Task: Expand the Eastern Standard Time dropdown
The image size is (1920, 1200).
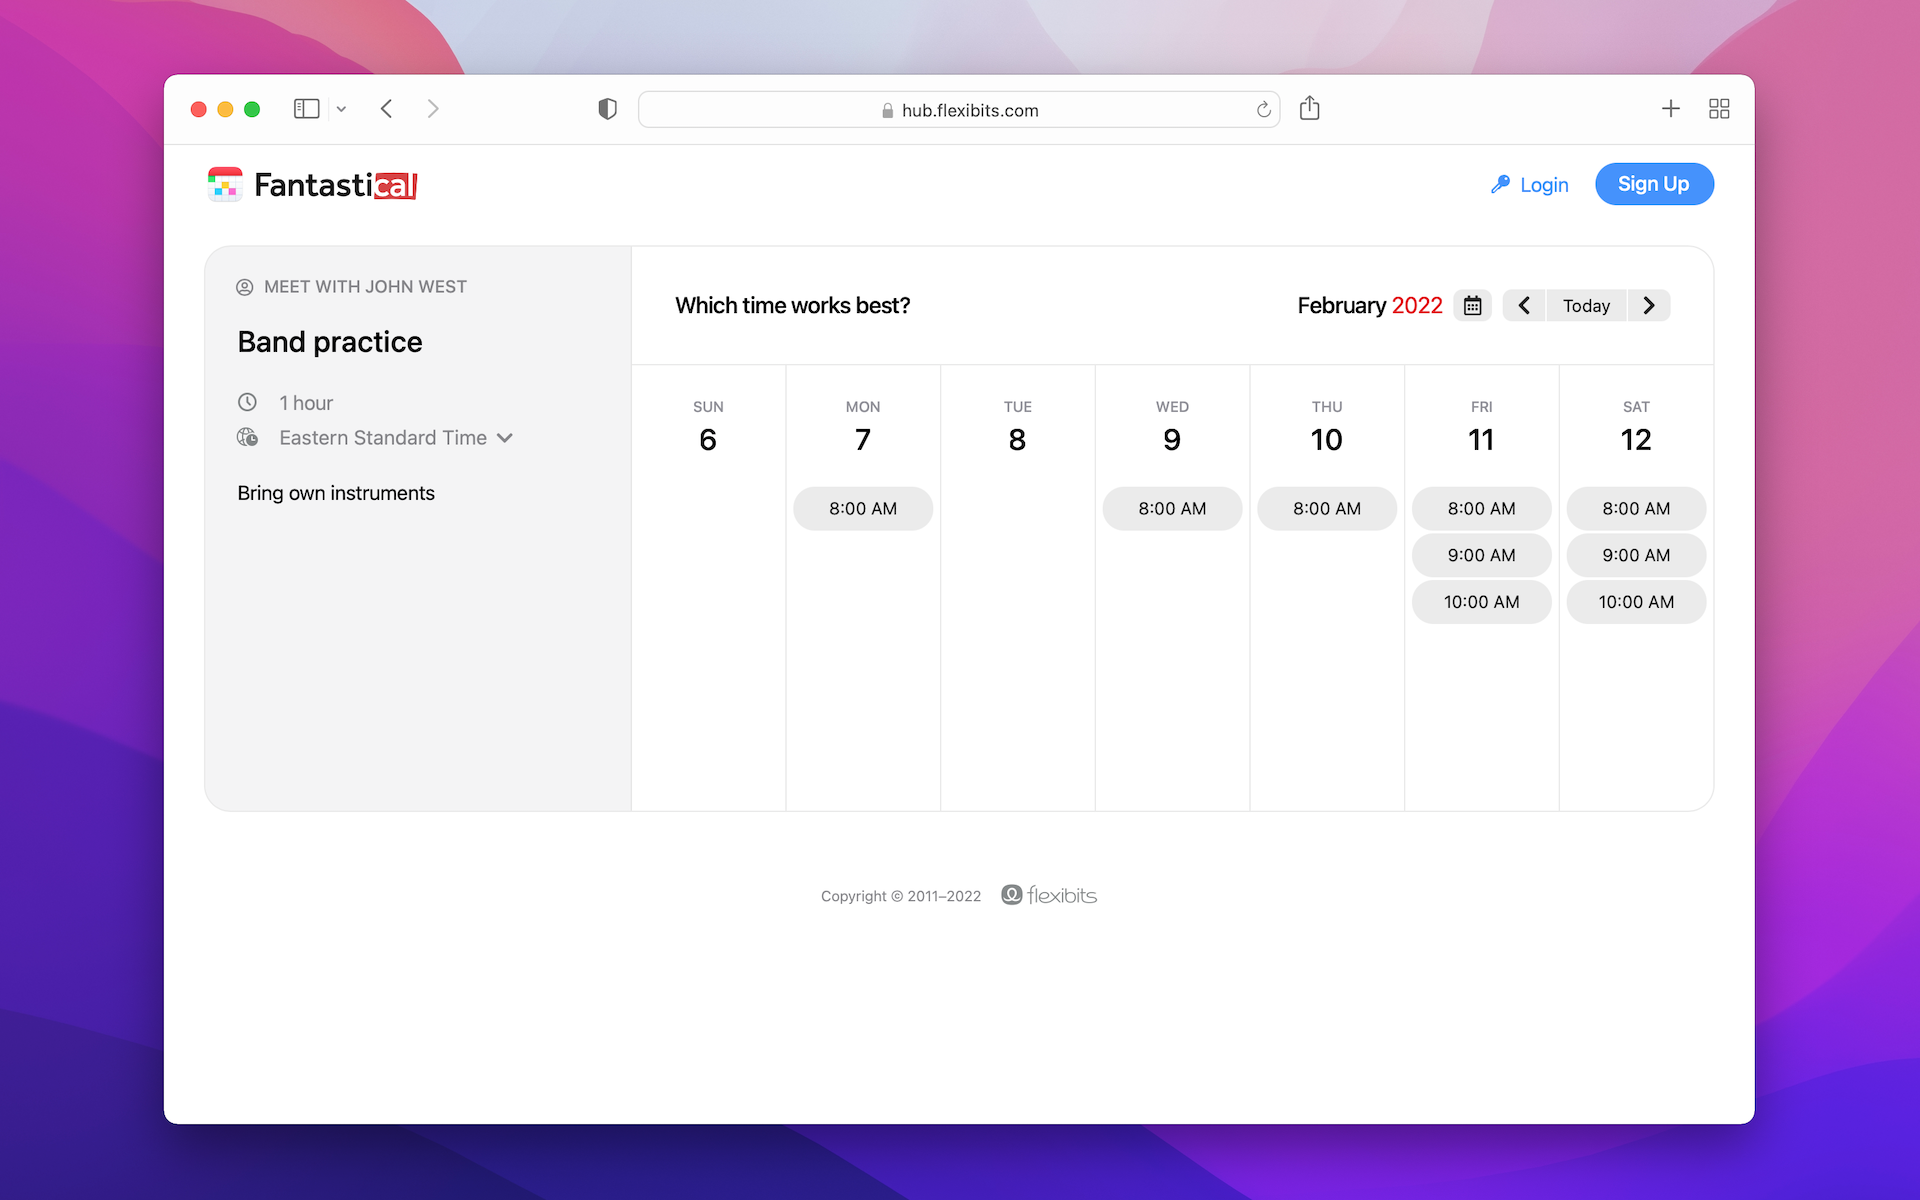Action: [x=396, y=438]
